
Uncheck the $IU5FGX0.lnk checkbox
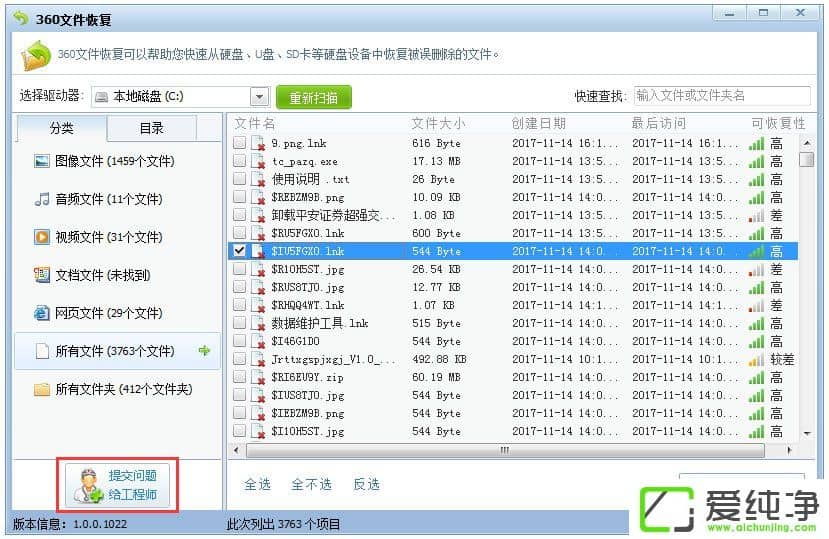[x=239, y=252]
